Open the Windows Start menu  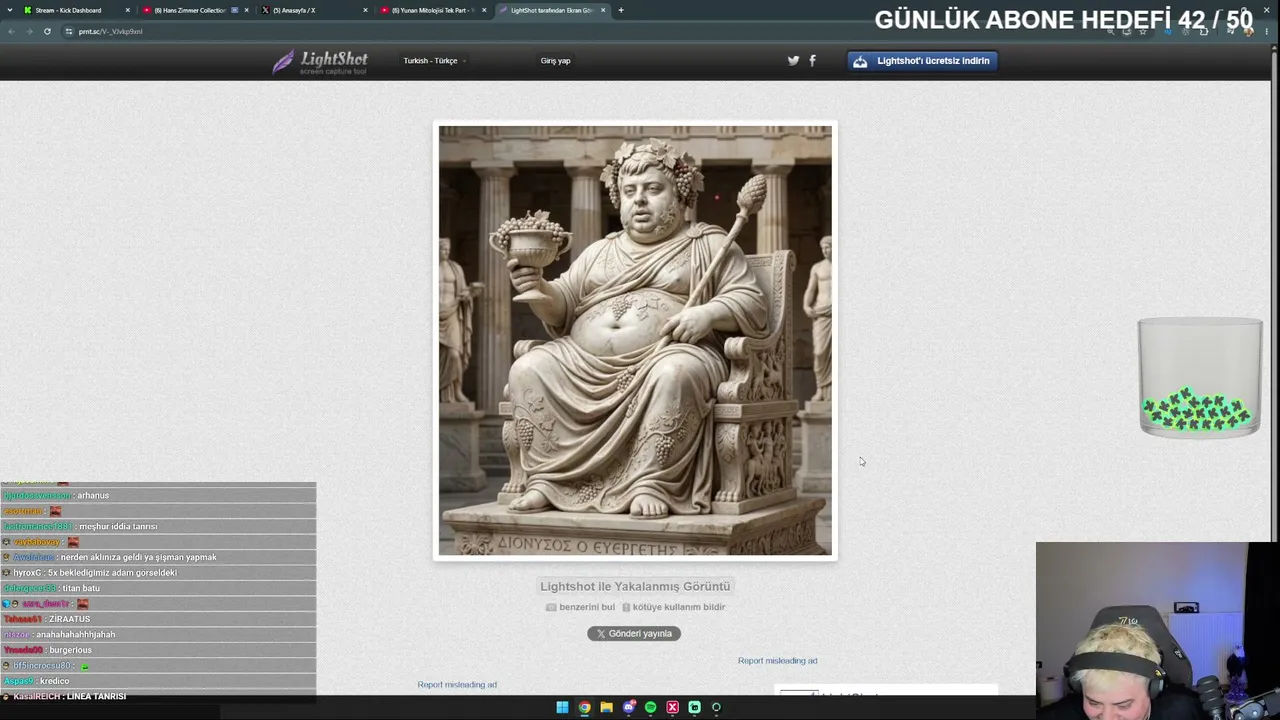coord(562,708)
